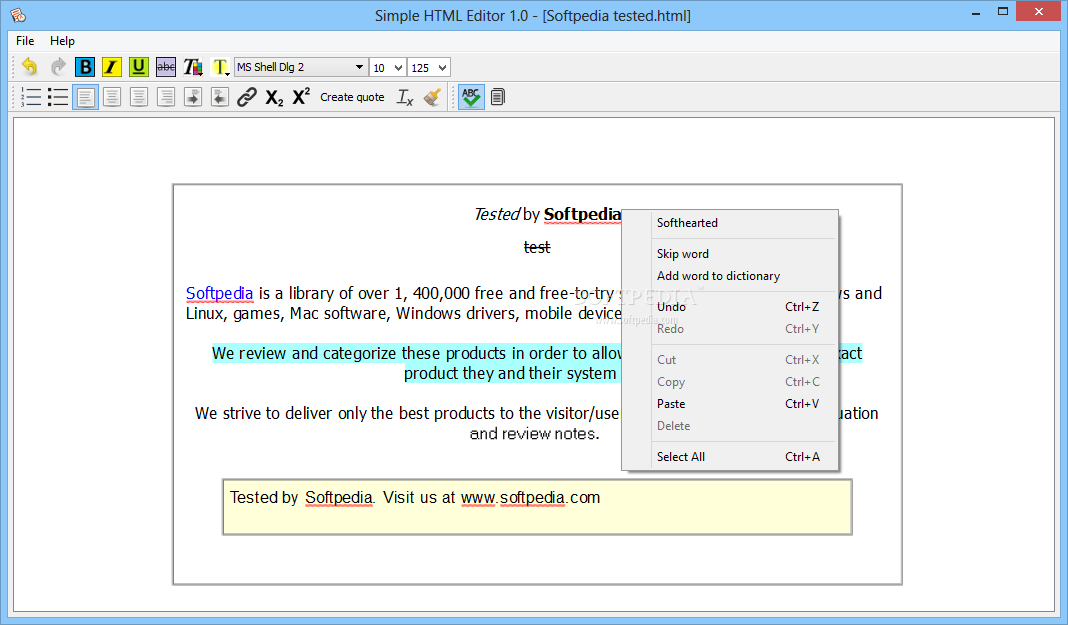Screen dimensions: 1068x625
Task: Maximize the Simple HTML Editor window
Action: pos(1003,12)
